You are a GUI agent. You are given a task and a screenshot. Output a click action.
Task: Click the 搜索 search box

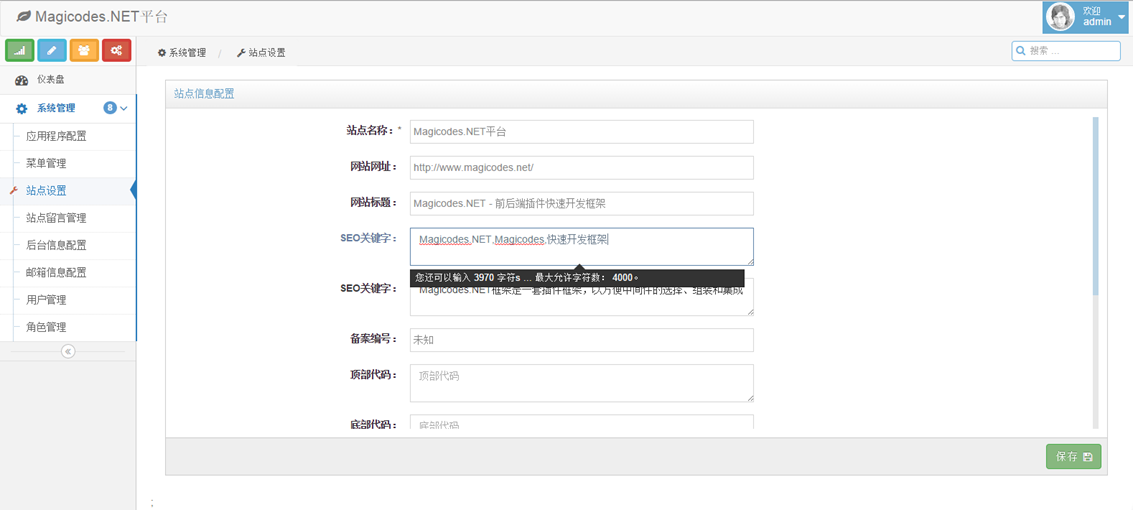[x=1066, y=51]
